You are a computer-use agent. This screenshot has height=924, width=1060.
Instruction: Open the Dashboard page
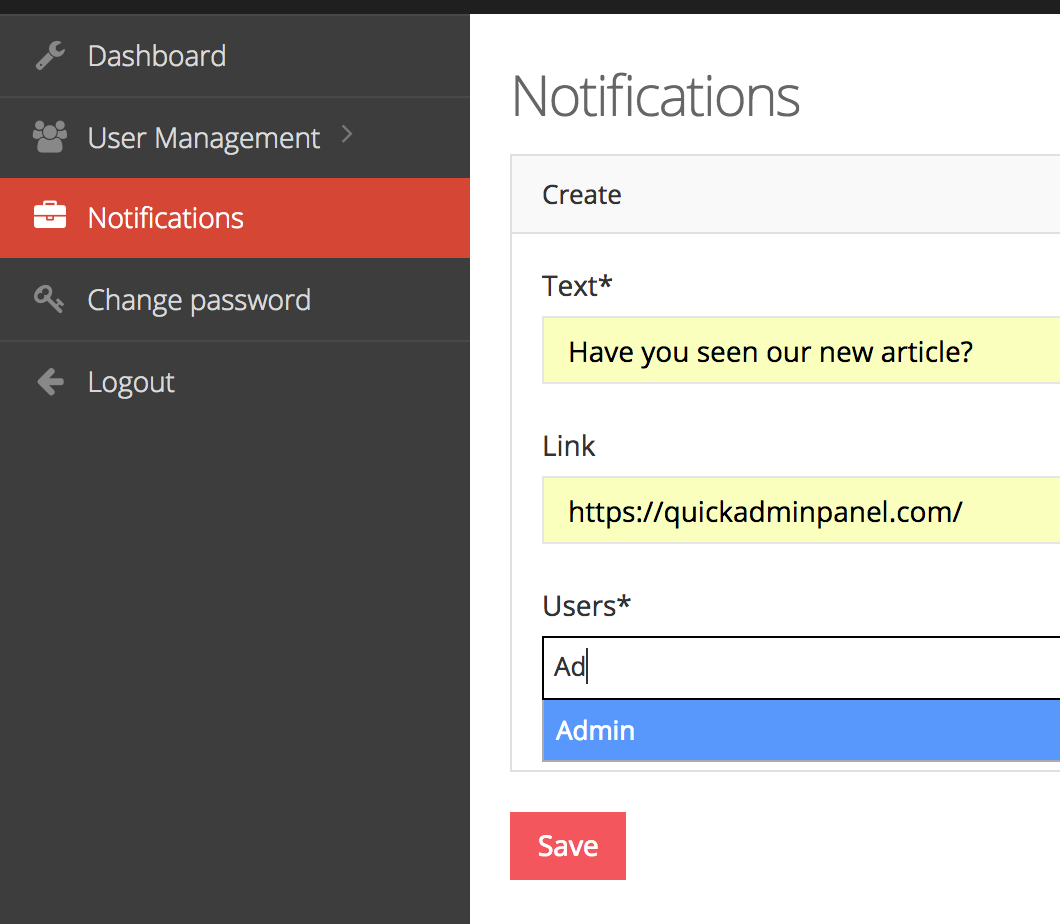pyautogui.click(x=156, y=56)
